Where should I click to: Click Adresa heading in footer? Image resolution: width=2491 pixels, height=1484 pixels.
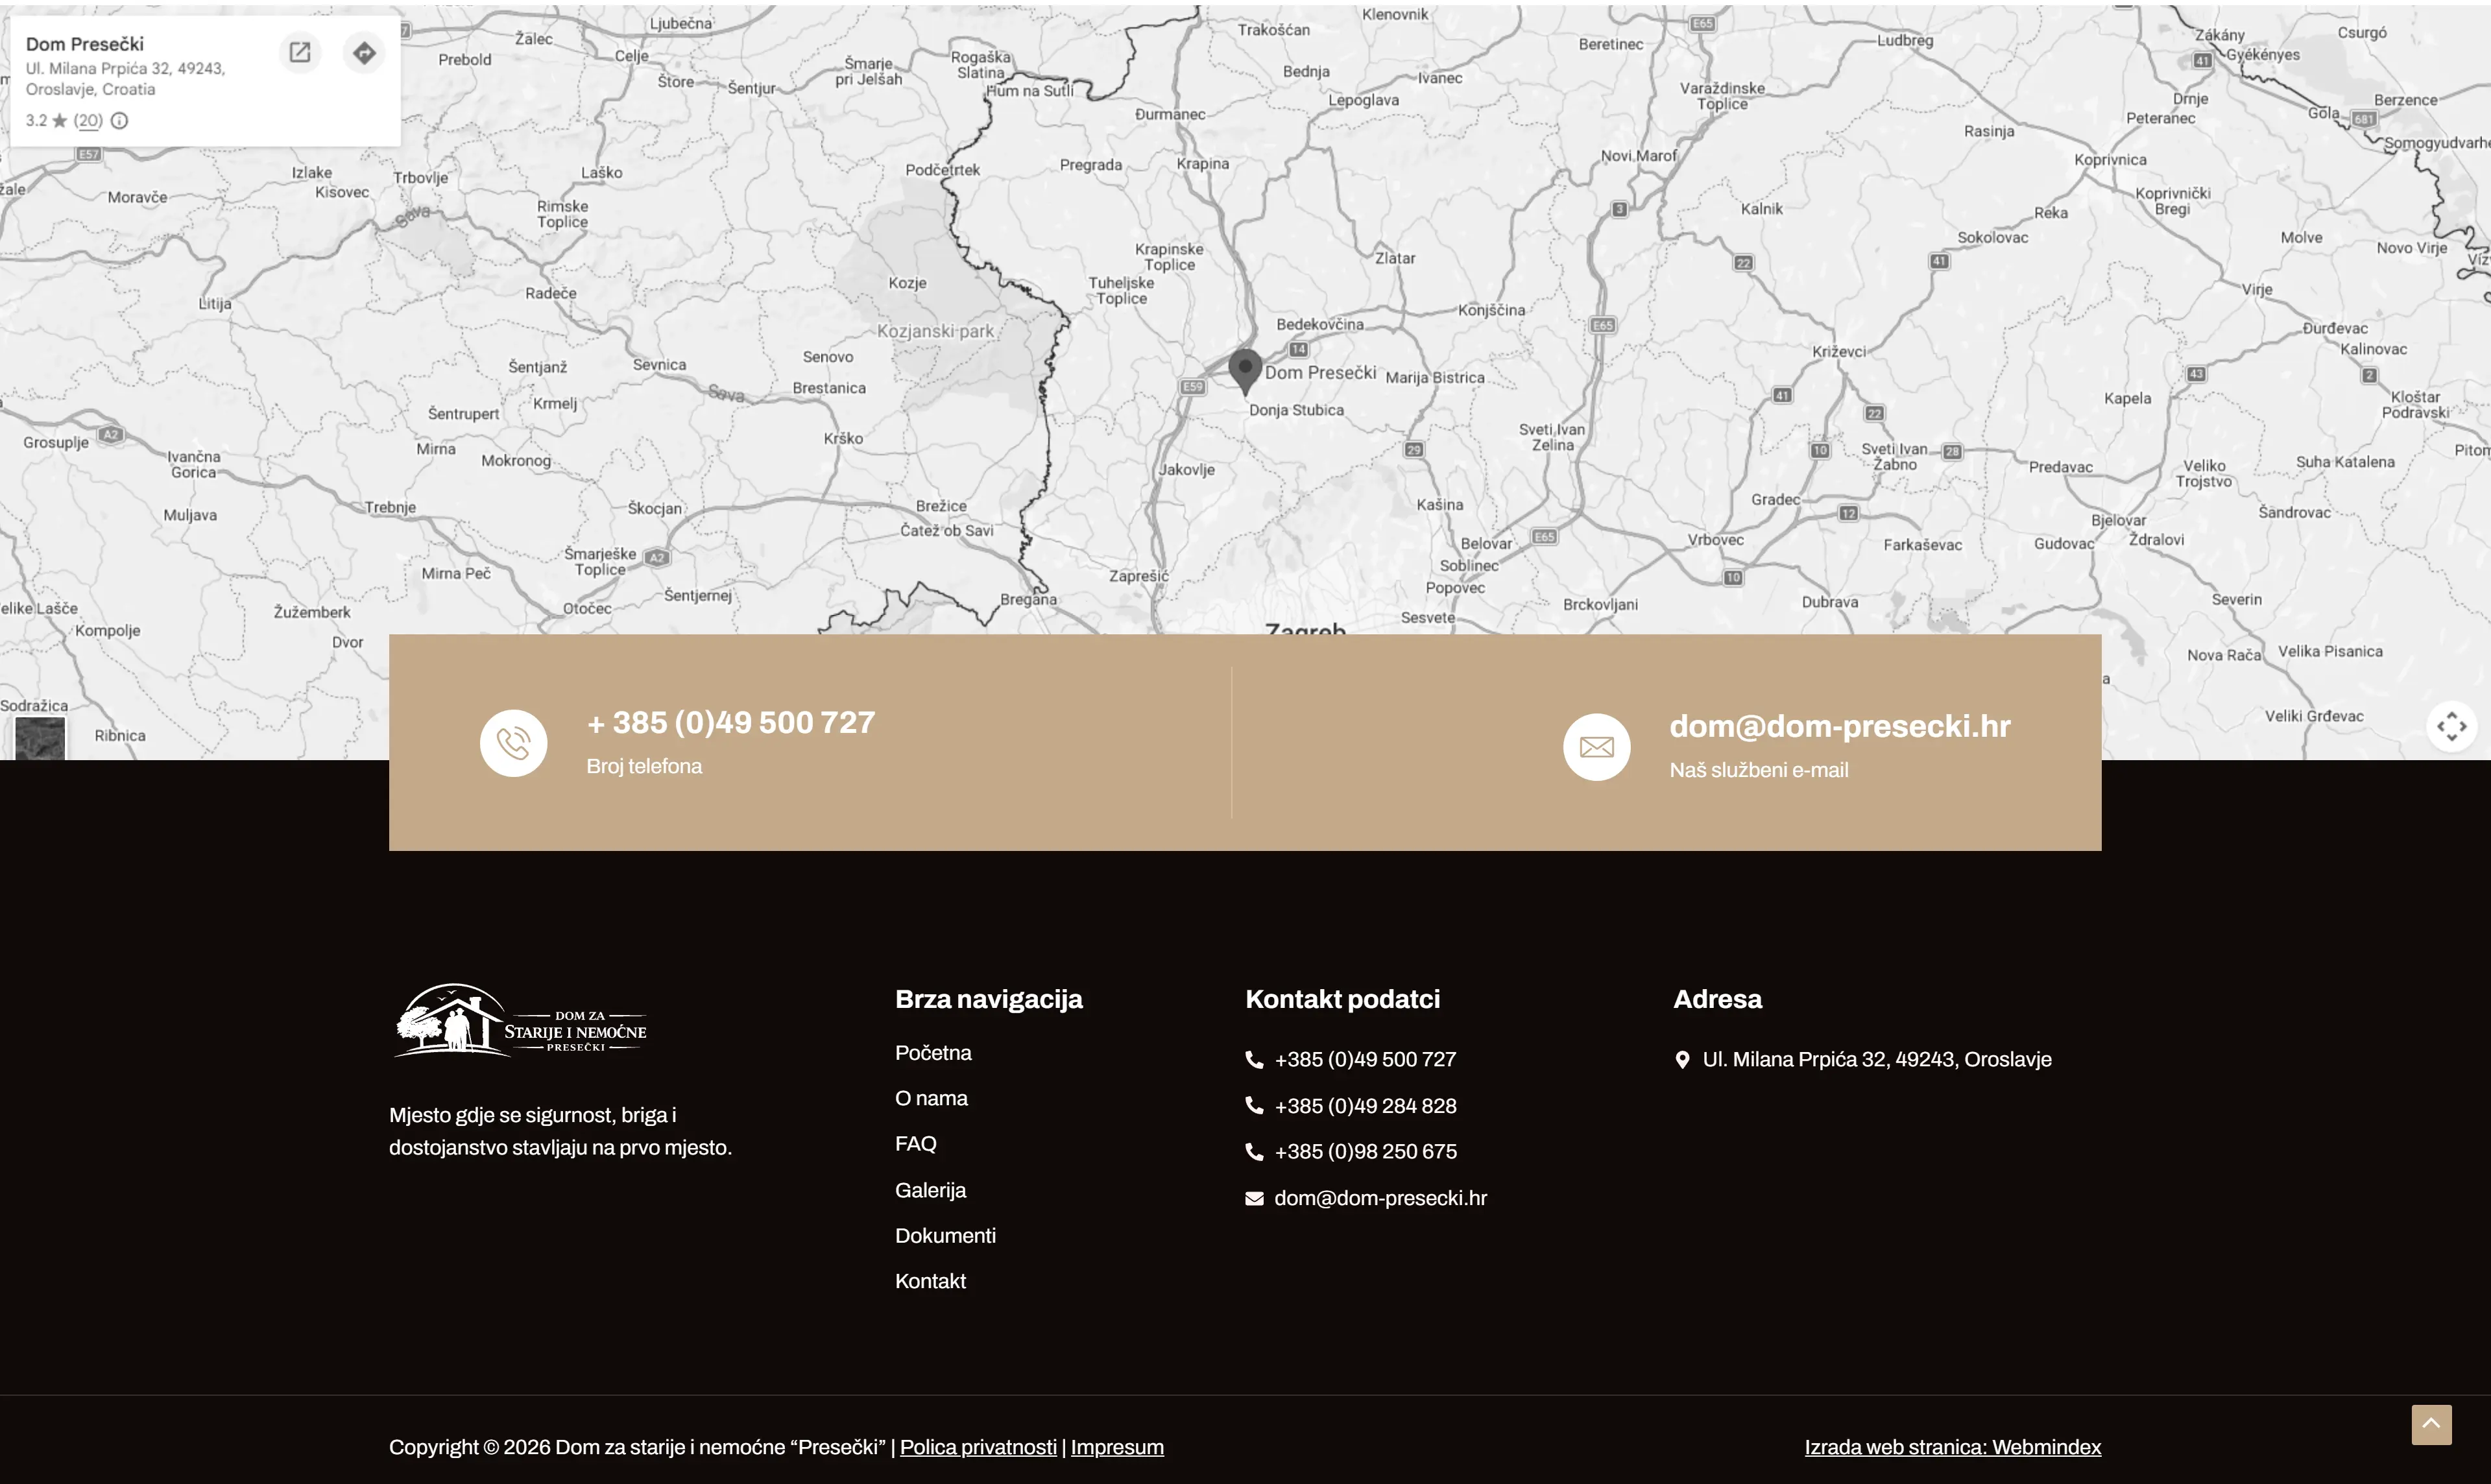pos(1717,999)
